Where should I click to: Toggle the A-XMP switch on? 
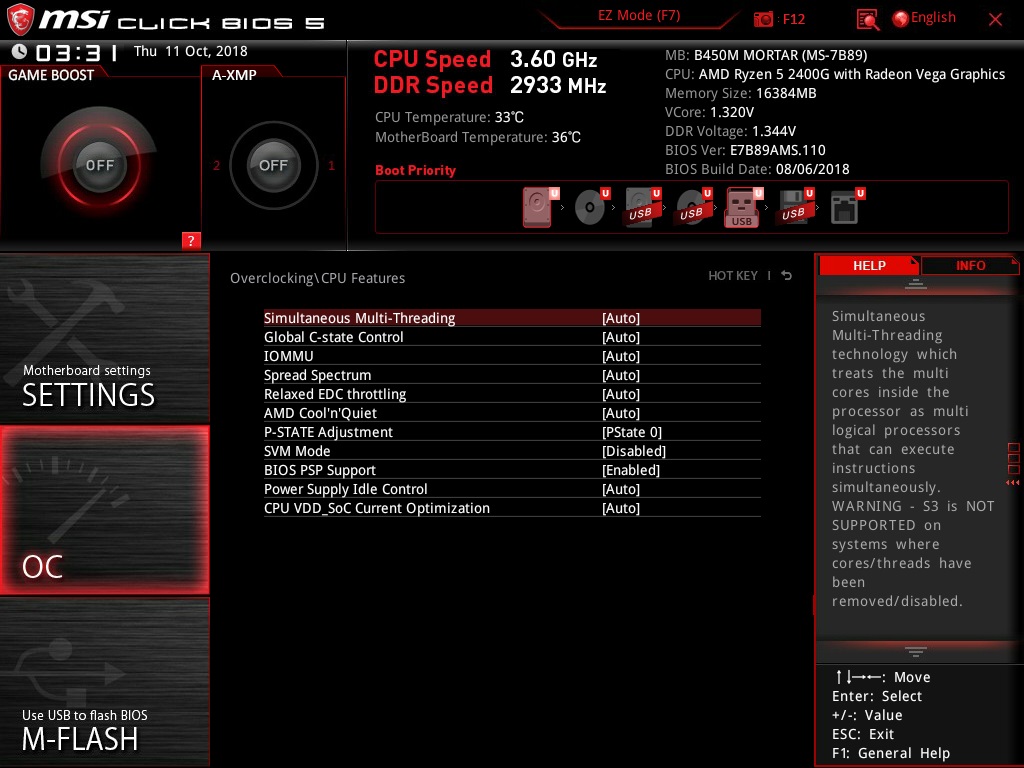pos(273,165)
